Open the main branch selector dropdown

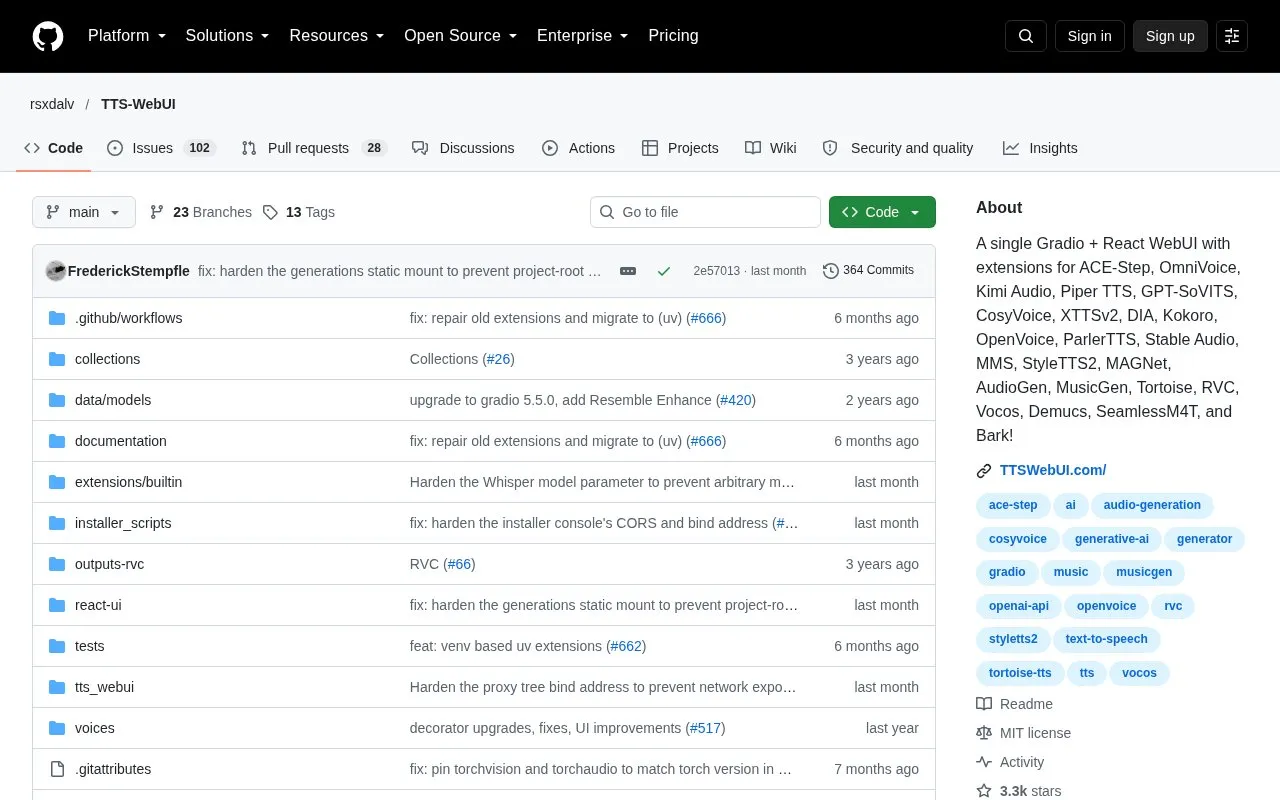[x=84, y=212]
